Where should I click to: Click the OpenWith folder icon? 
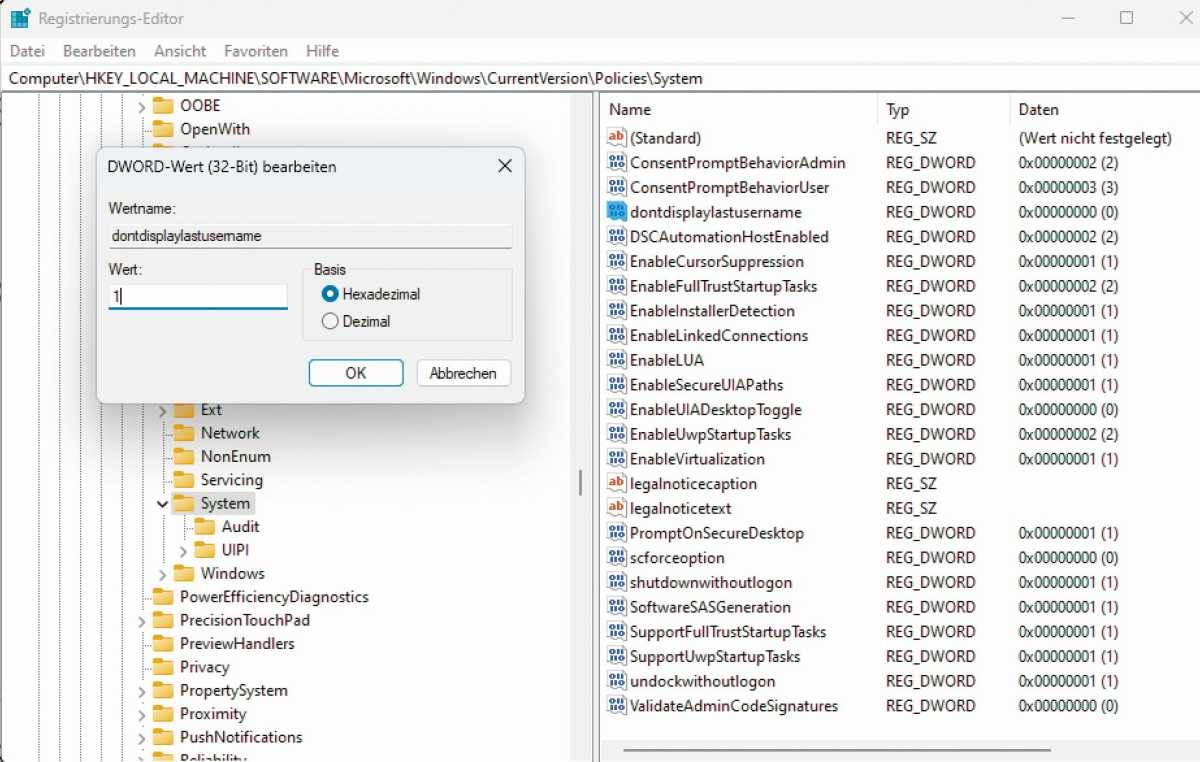point(163,129)
